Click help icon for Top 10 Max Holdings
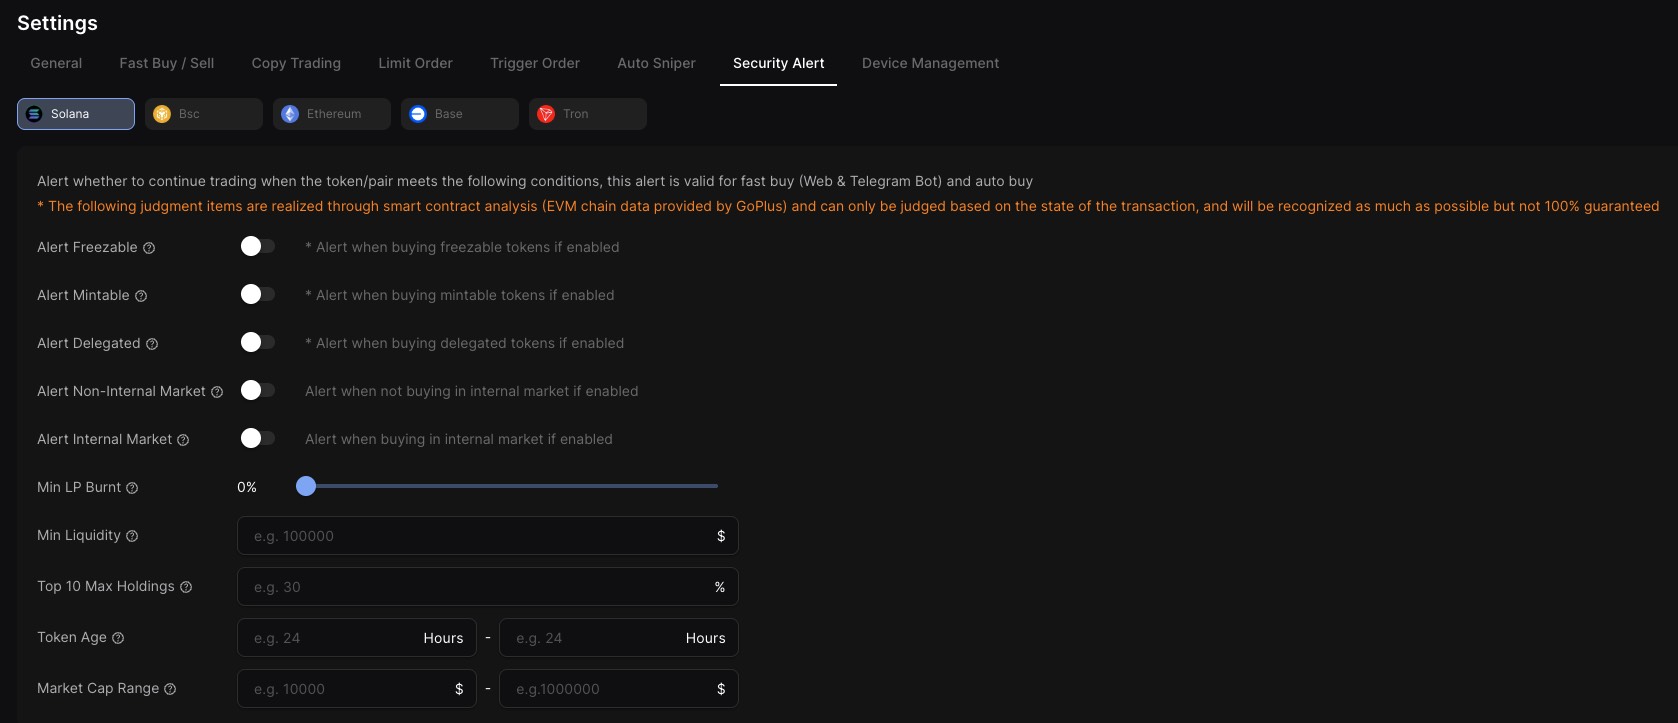The height and width of the screenshot is (723, 1678). tap(186, 587)
